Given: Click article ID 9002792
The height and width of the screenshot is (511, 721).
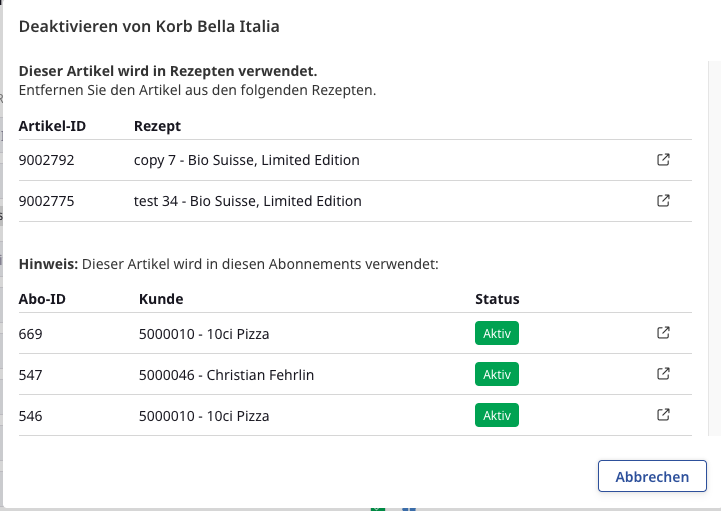Looking at the screenshot, I should tap(46, 160).
